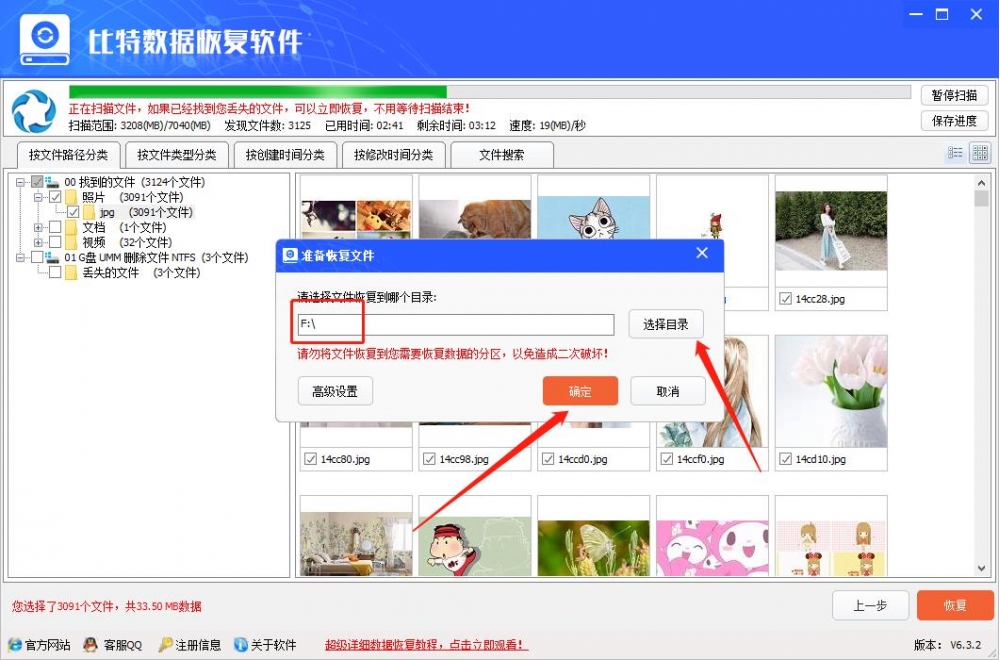Collapse the 01 G盘 tree node
Image resolution: width=1000 pixels, height=660 pixels.
pos(20,258)
